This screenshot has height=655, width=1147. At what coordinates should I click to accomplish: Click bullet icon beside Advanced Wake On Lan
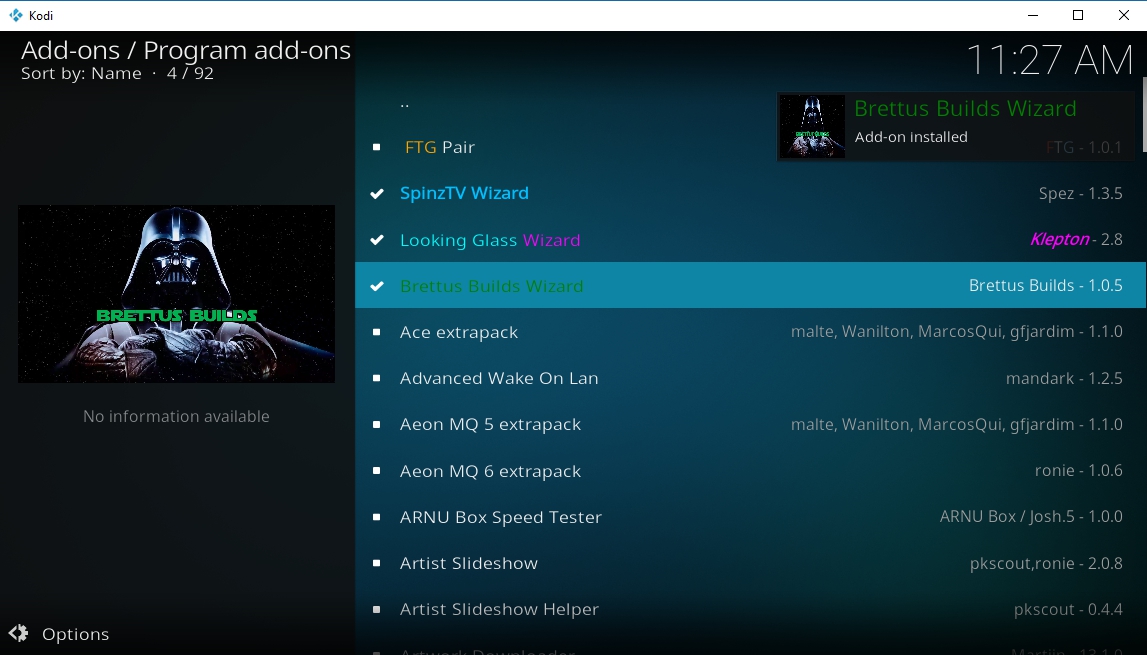[377, 378]
